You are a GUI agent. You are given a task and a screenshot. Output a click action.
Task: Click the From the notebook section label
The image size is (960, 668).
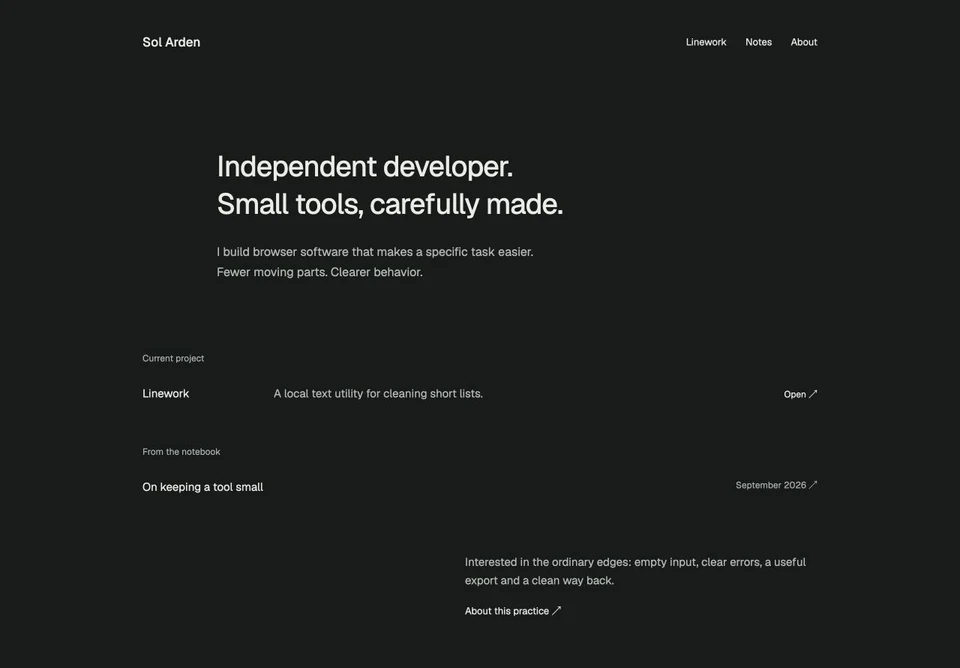(181, 452)
